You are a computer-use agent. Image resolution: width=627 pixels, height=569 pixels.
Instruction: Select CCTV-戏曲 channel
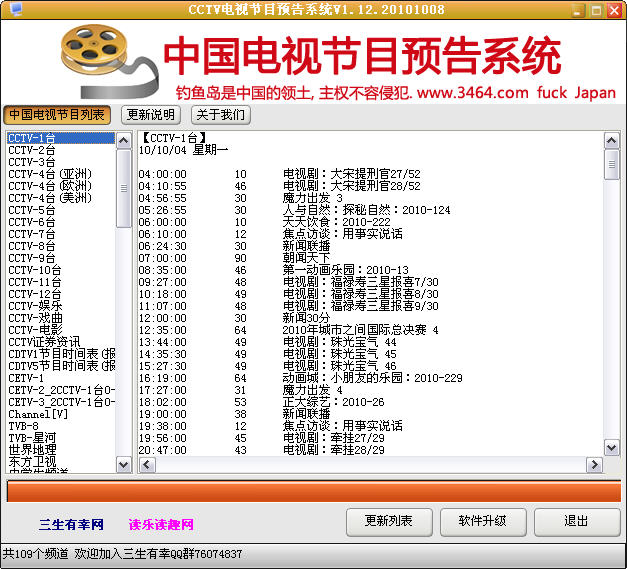coord(61,318)
